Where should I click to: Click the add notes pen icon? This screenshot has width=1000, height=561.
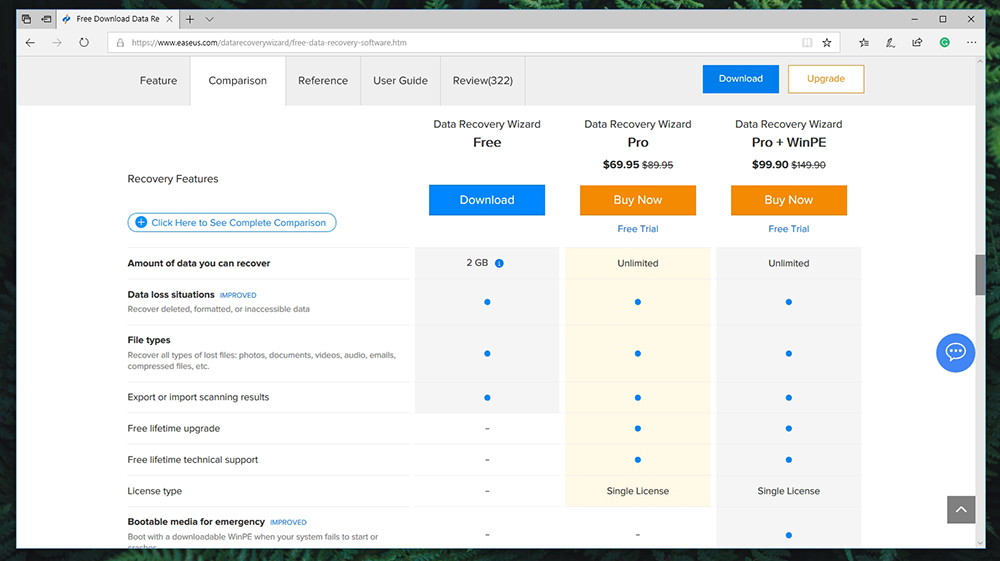890,43
